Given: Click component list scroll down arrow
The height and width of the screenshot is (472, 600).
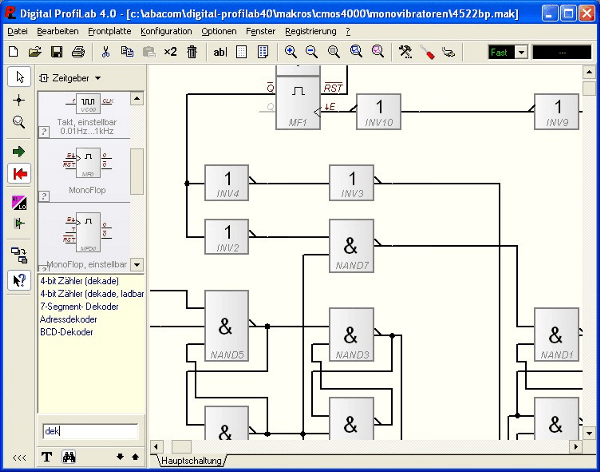Looking at the screenshot, I should (x=137, y=264).
